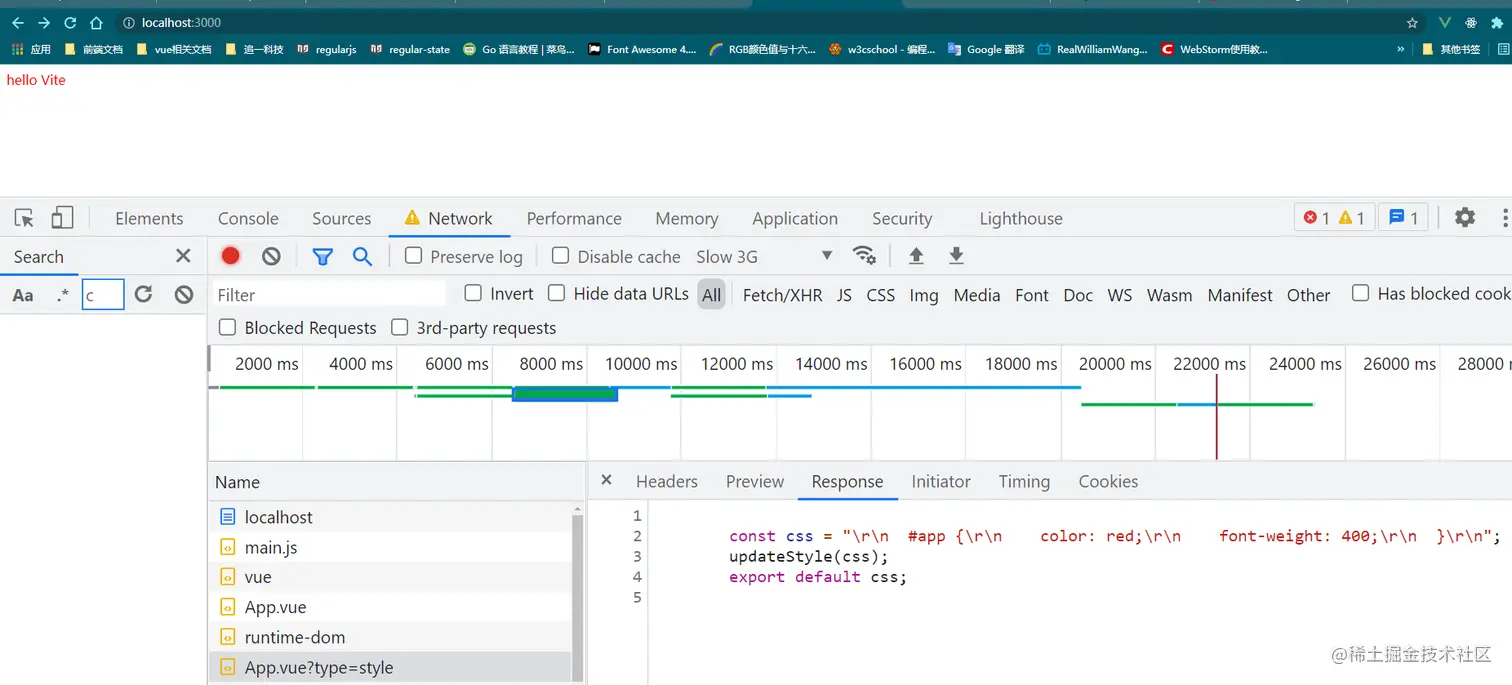
Task: Open Vue devtools extension icon
Action: coord(1445,22)
